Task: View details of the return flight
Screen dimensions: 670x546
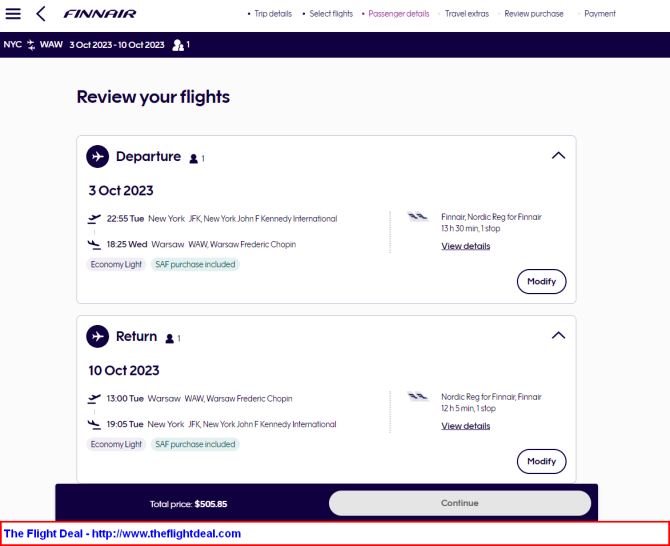Action: point(466,426)
